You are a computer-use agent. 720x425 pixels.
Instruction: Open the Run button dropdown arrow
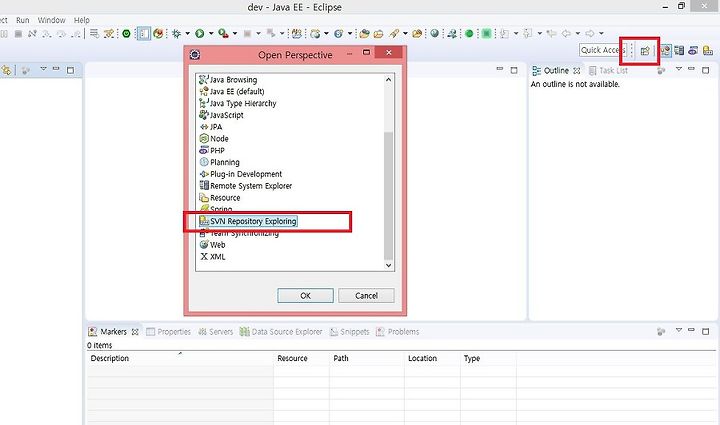pos(211,34)
